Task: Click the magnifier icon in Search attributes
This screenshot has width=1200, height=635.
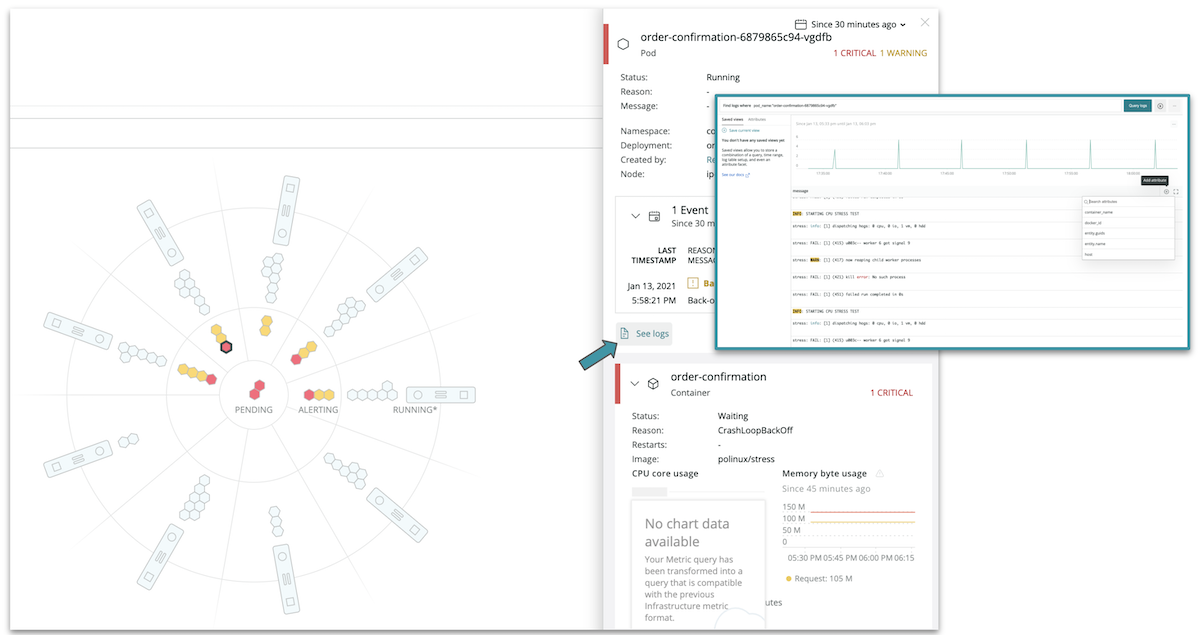Action: (1085, 202)
